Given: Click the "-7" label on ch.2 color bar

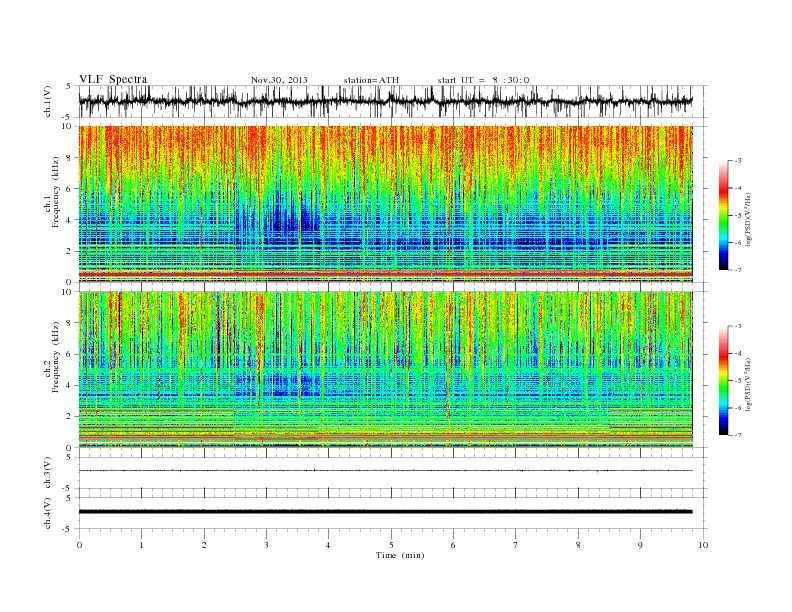Looking at the screenshot, I should coord(737,435).
